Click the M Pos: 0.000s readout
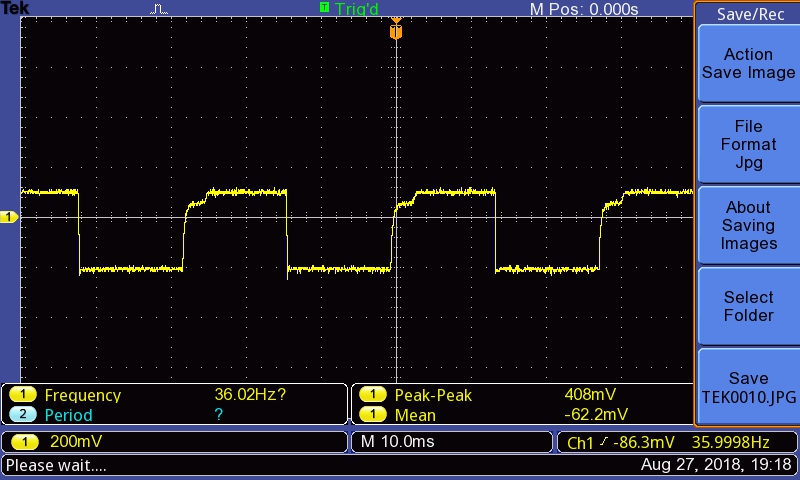This screenshot has height=480, width=800. click(x=584, y=9)
